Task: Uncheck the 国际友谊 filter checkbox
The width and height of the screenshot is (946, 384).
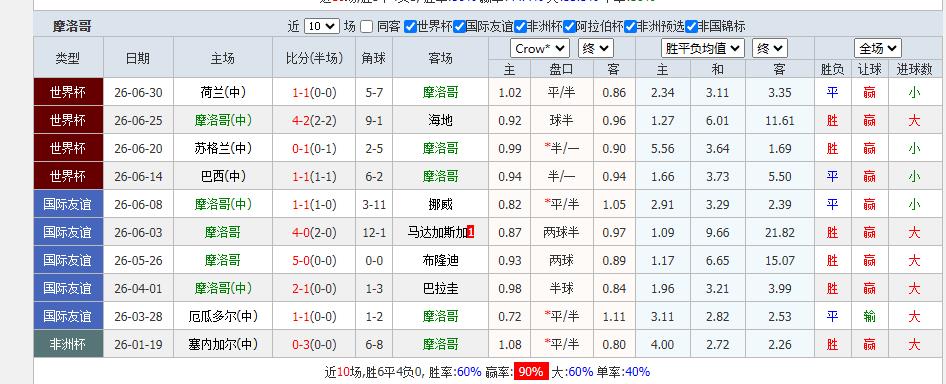Action: pyautogui.click(x=459, y=27)
